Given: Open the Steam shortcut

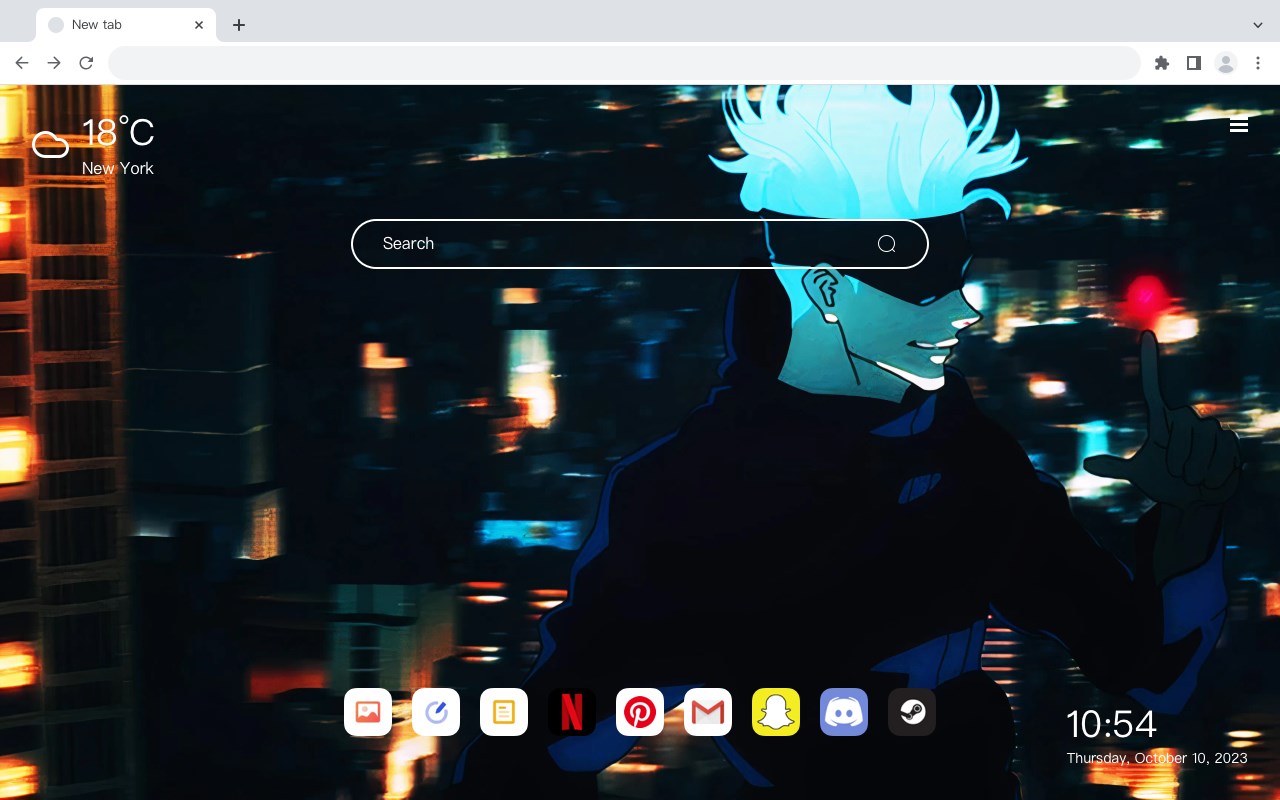Looking at the screenshot, I should tap(912, 712).
